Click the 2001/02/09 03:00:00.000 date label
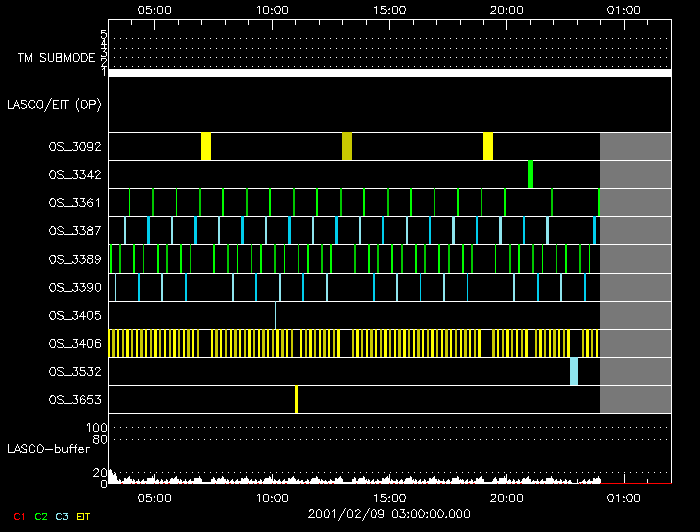 pyautogui.click(x=389, y=513)
